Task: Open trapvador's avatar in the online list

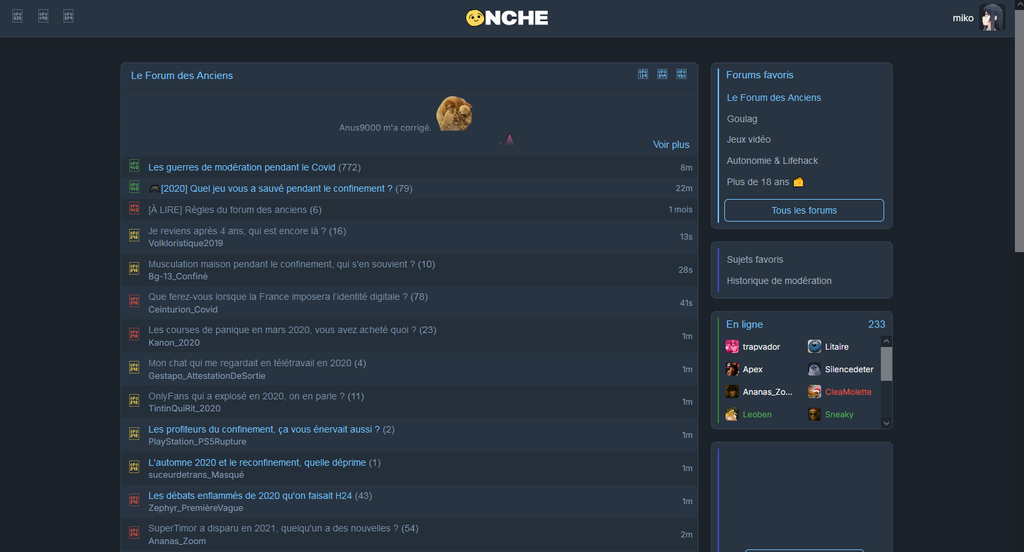Action: 732,347
